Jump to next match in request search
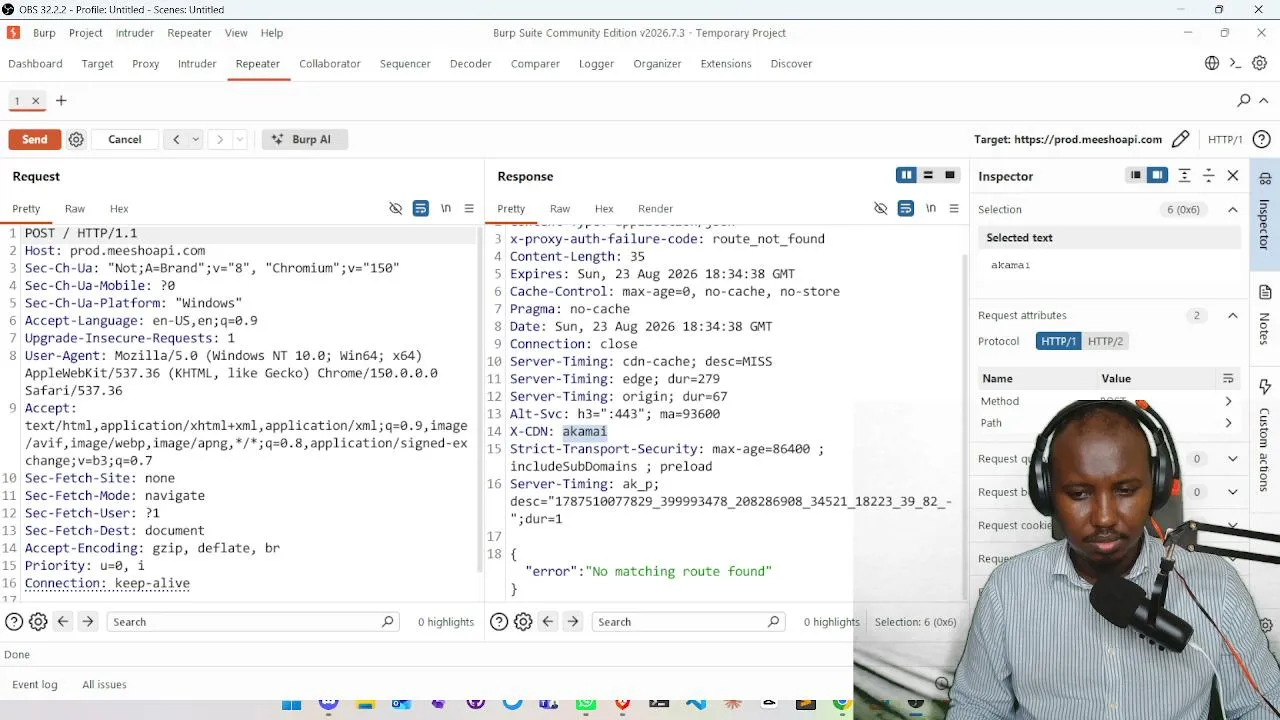This screenshot has height=720, width=1280. pos(88,622)
